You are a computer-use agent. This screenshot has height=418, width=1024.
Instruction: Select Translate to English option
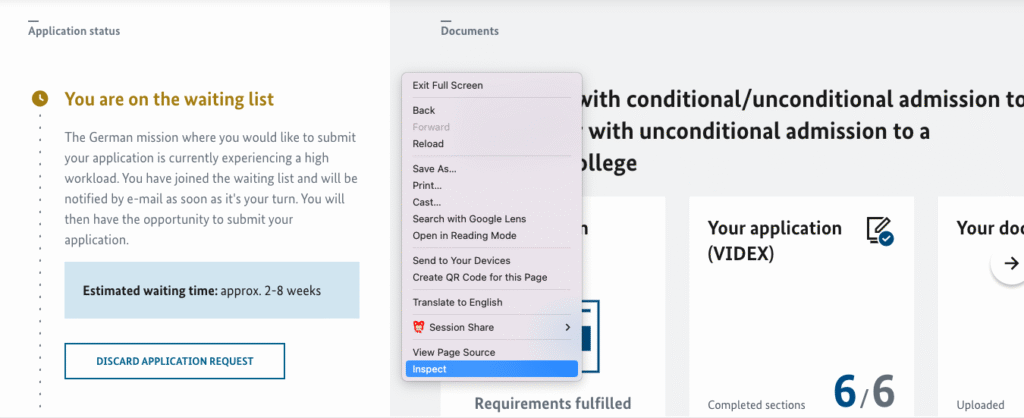point(492,302)
